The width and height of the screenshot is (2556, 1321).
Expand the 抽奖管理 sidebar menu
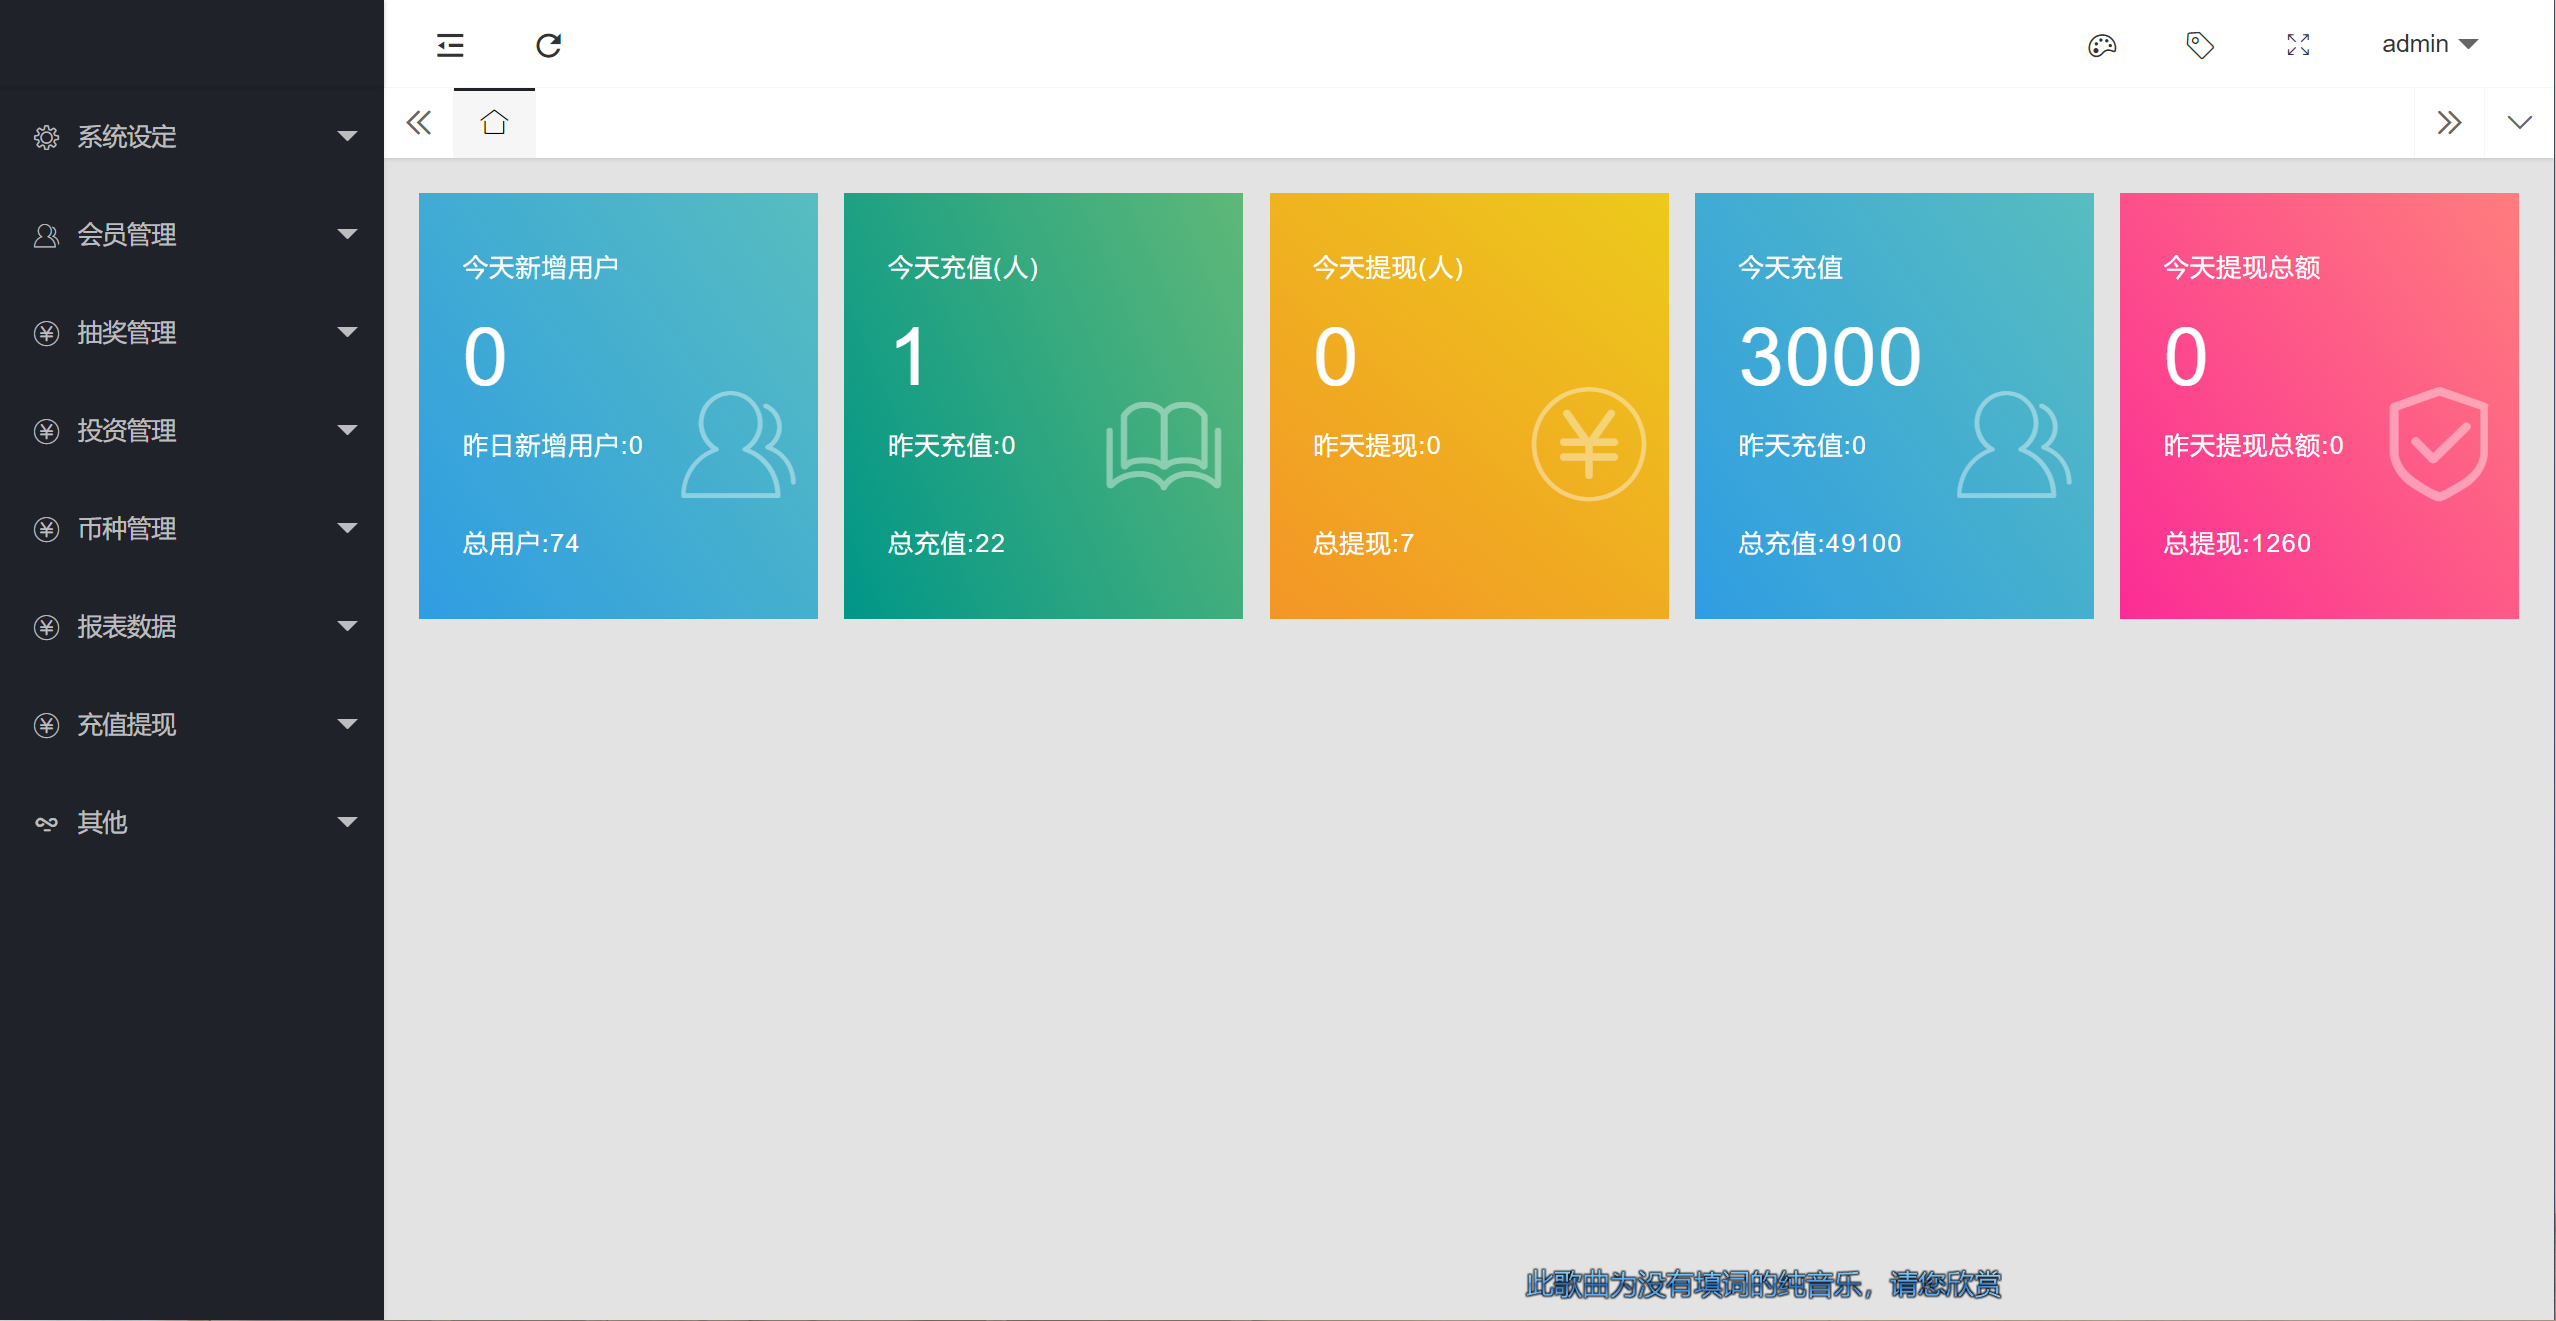coord(192,333)
